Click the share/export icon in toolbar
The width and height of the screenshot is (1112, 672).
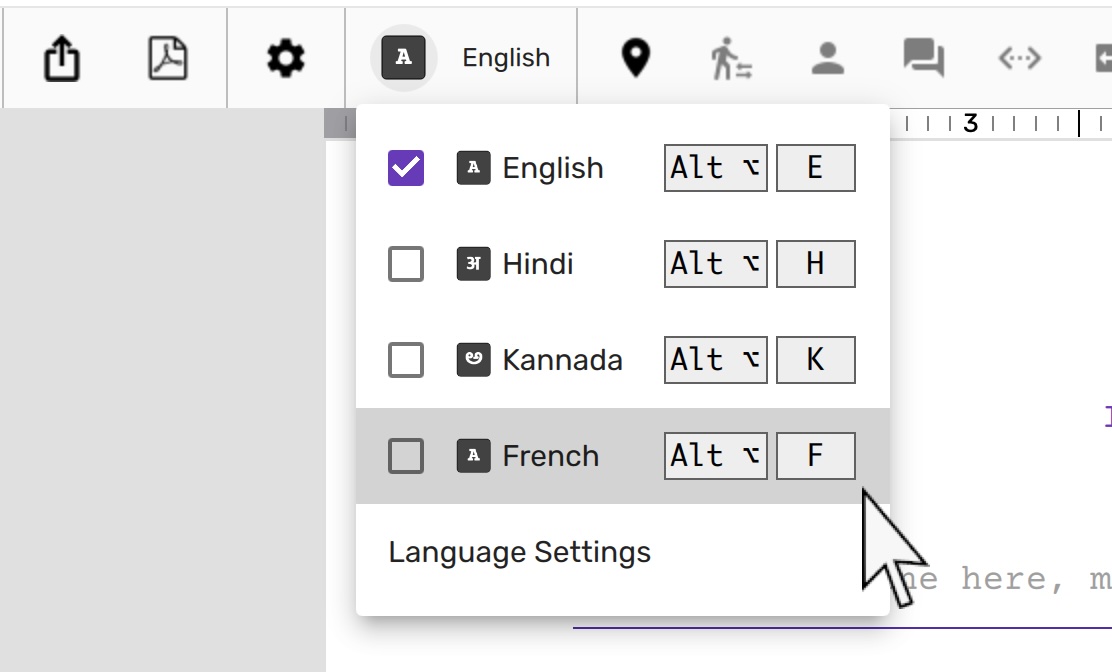pos(62,58)
